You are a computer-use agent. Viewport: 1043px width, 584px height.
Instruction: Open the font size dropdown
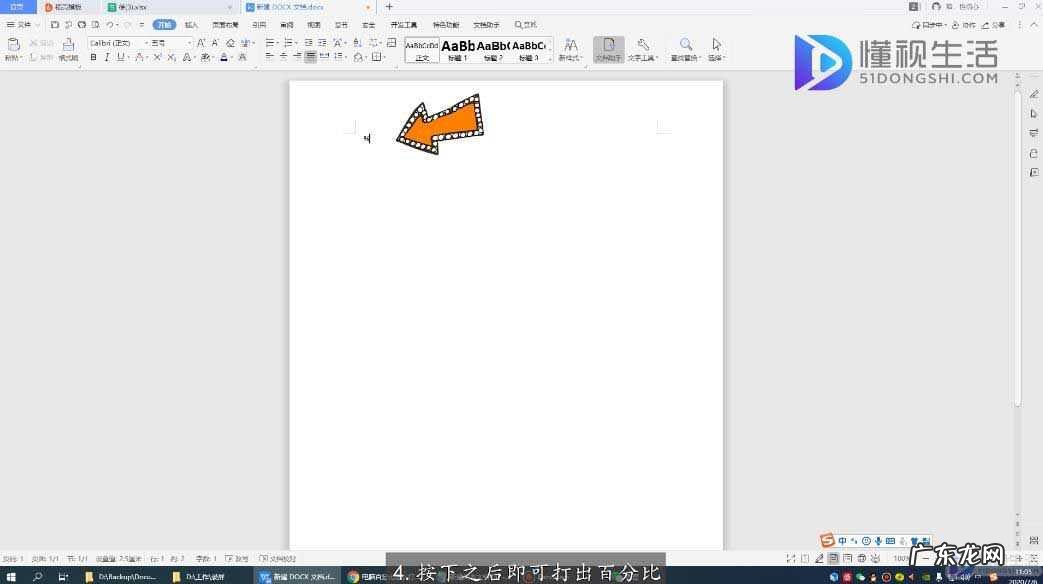coord(171,43)
